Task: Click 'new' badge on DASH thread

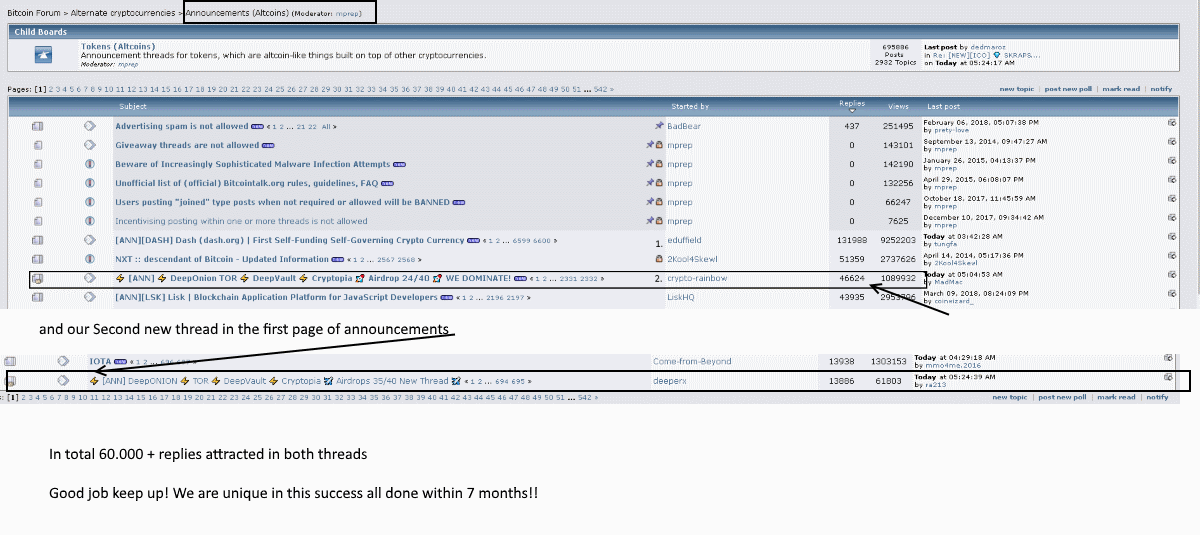Action: pyautogui.click(x=474, y=241)
